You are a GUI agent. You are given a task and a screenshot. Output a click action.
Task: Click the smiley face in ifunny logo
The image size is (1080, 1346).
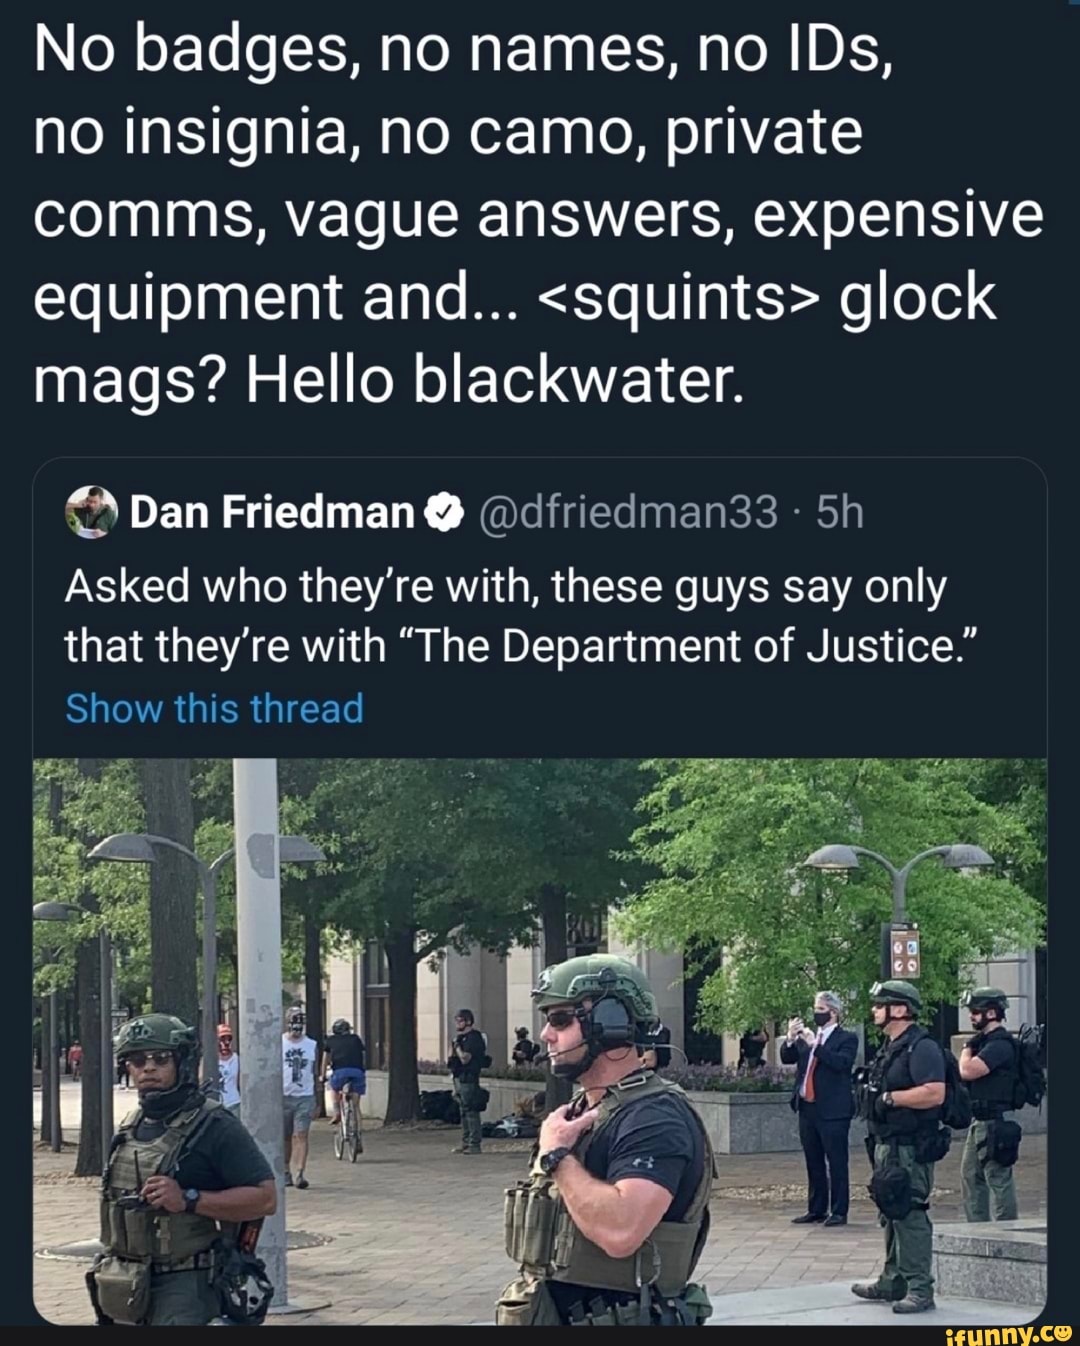(1063, 1333)
